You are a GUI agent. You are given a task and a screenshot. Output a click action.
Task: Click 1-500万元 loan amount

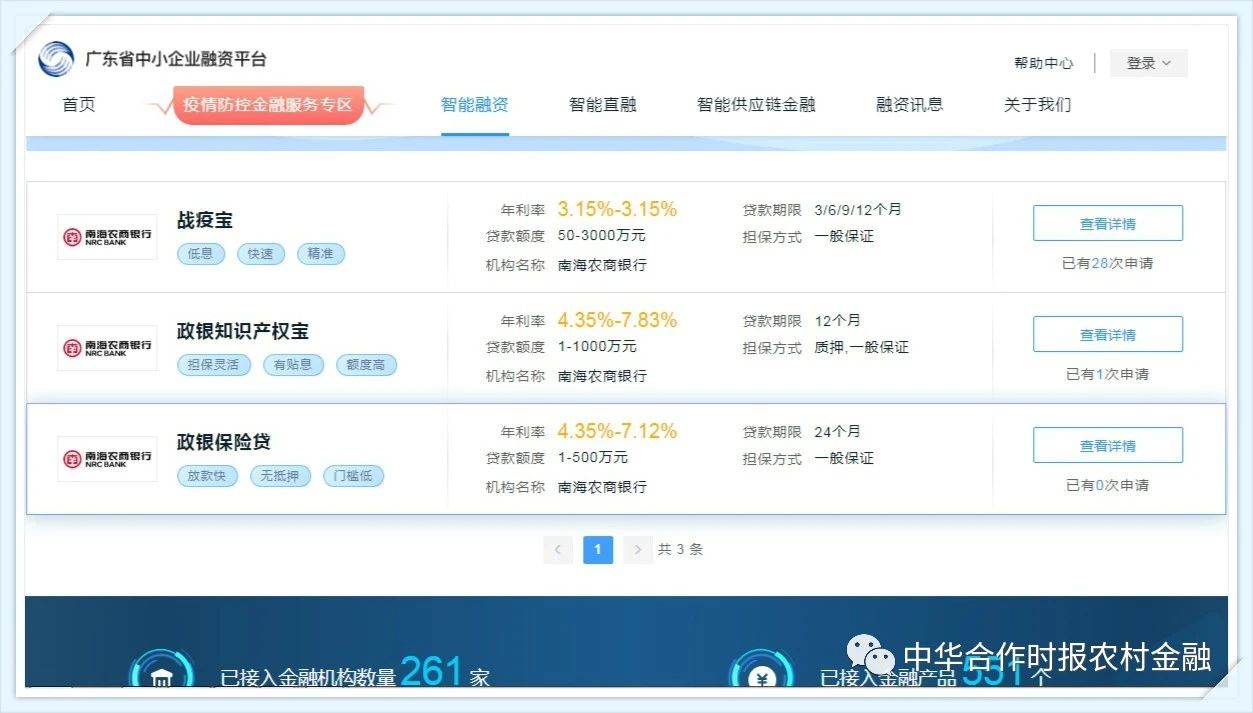point(593,458)
